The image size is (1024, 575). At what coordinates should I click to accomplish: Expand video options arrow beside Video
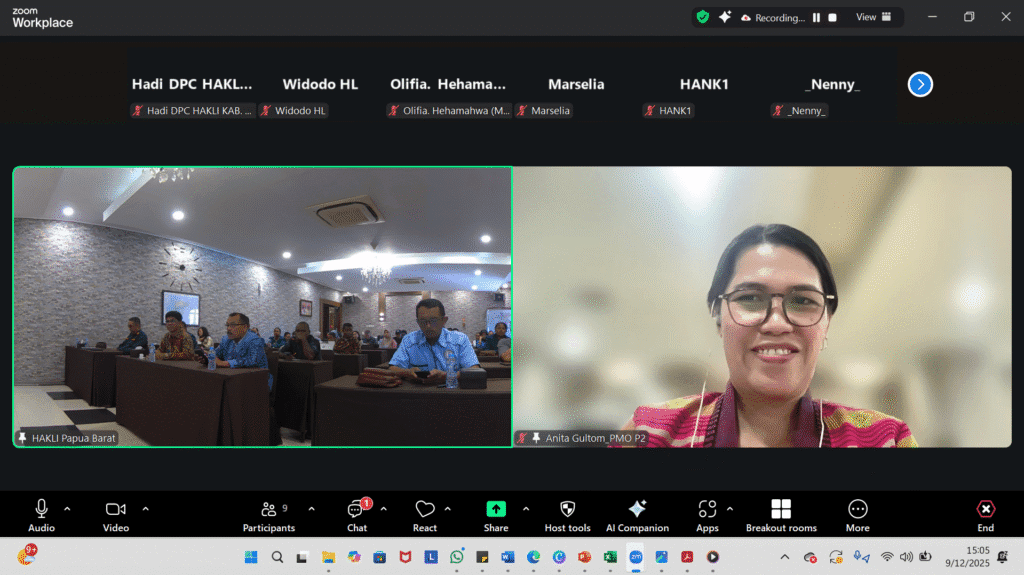145,508
